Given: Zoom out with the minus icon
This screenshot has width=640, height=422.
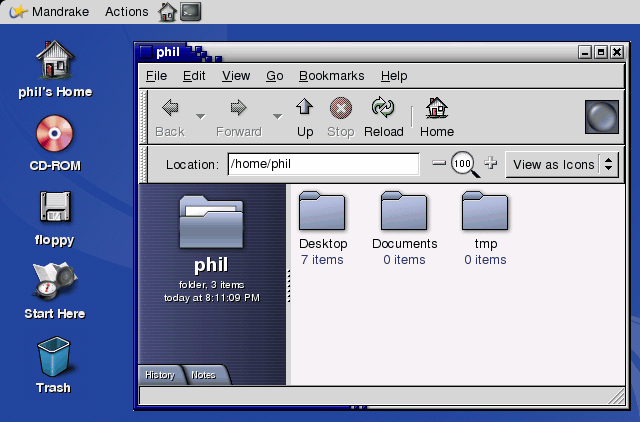Looking at the screenshot, I should (x=439, y=163).
